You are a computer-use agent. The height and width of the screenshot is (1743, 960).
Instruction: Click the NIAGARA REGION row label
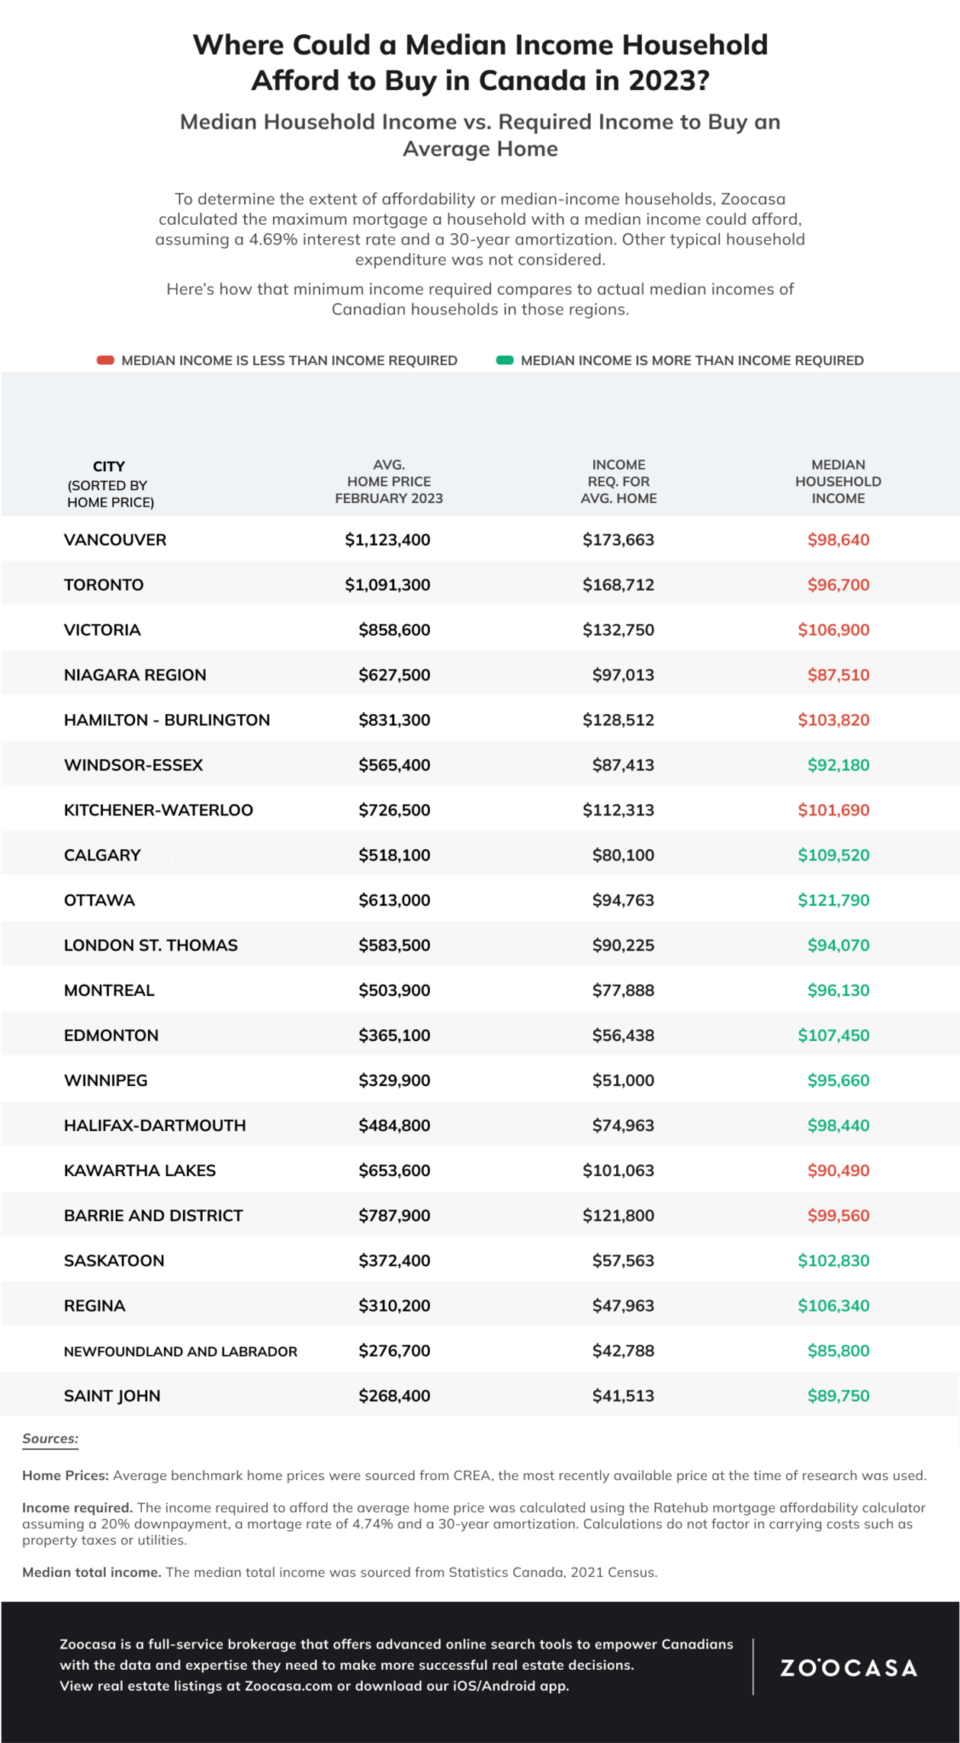135,675
